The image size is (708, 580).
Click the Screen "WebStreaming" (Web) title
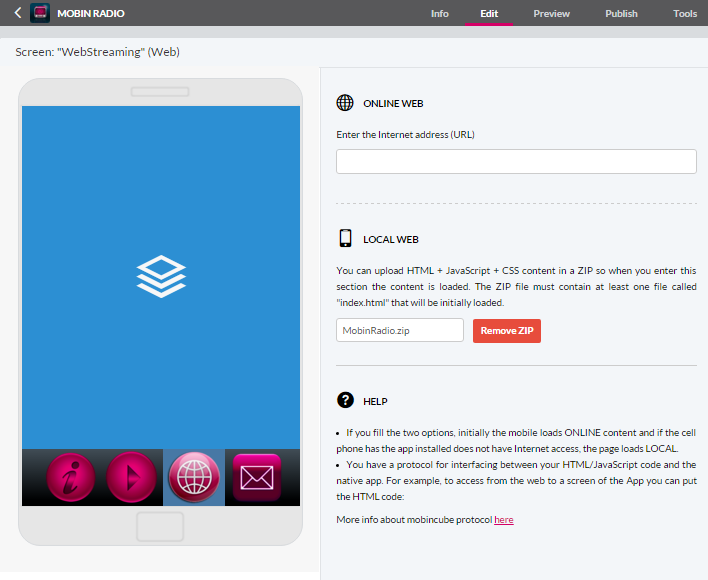coord(98,52)
